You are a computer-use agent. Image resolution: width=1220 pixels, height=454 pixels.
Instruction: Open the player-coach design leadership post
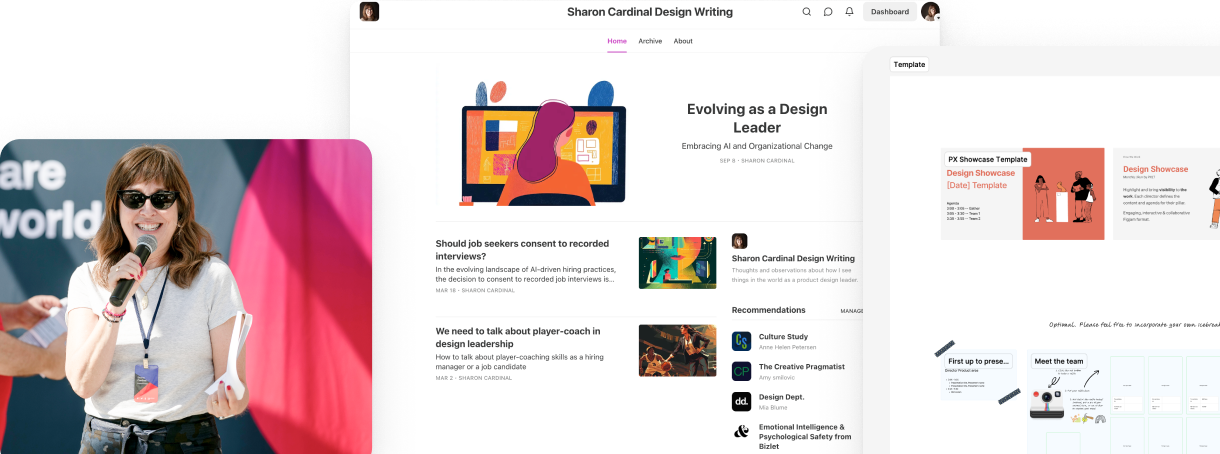(518, 337)
